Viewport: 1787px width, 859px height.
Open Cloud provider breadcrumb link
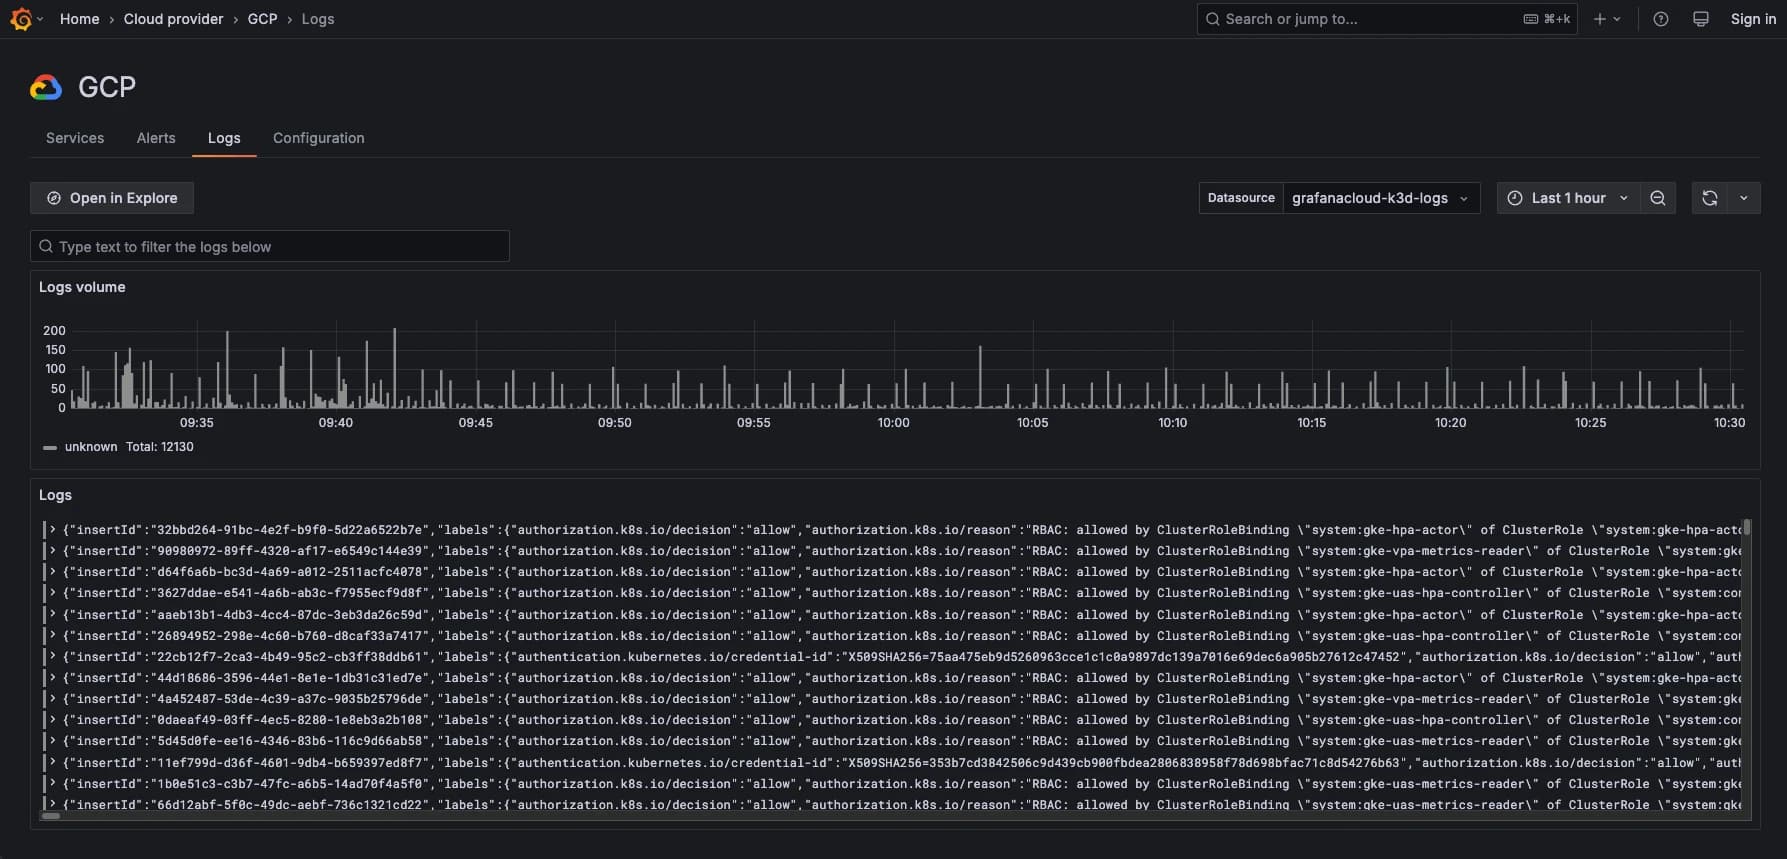click(x=174, y=19)
